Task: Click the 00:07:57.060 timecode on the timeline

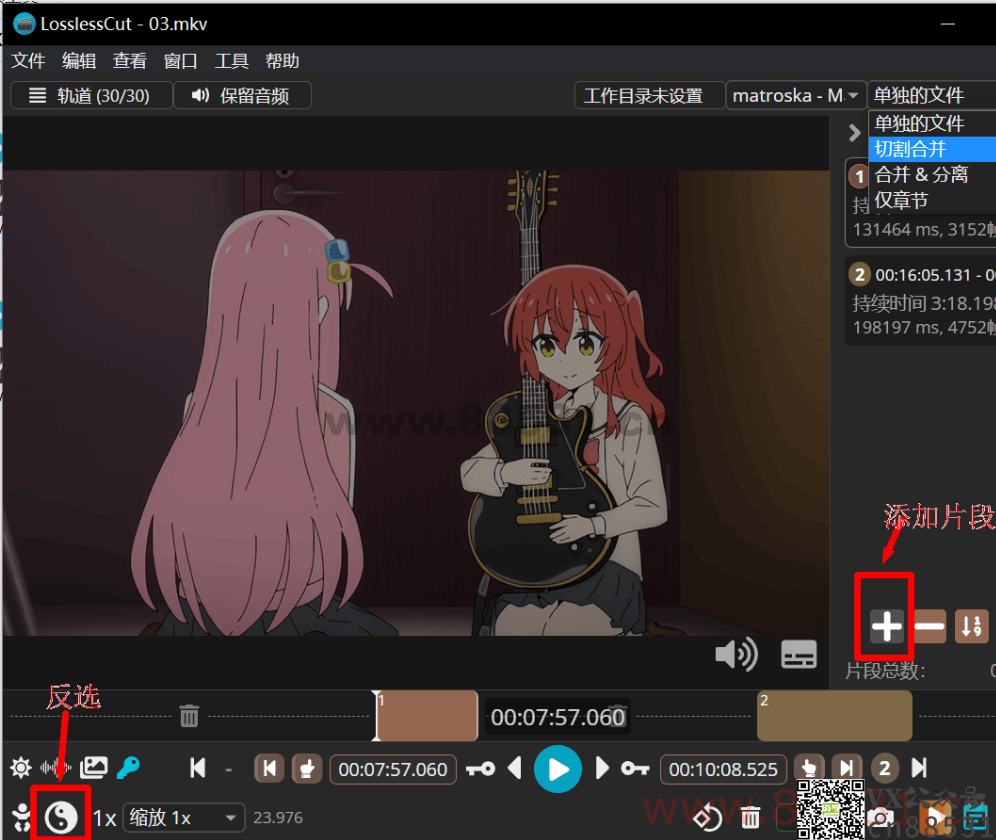Action: [x=558, y=717]
